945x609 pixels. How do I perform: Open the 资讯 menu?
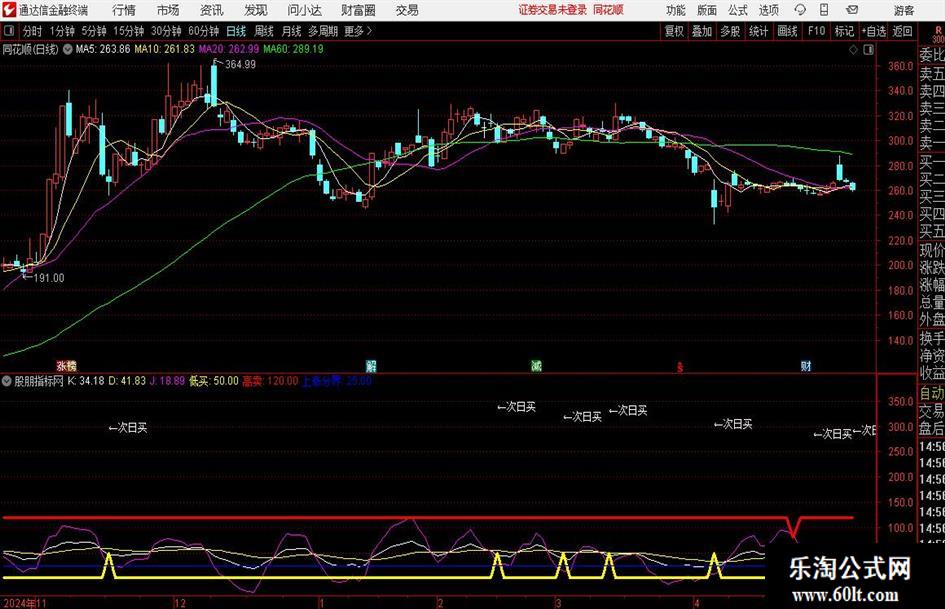tap(212, 10)
